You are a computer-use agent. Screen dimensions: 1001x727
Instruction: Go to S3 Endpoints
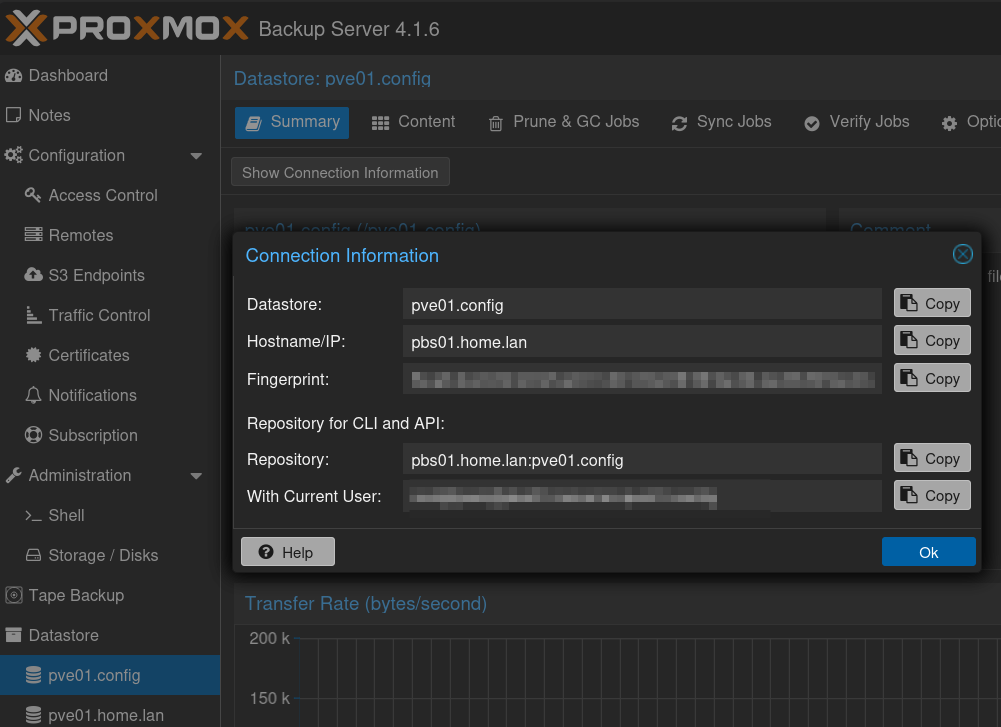pyautogui.click(x=96, y=275)
